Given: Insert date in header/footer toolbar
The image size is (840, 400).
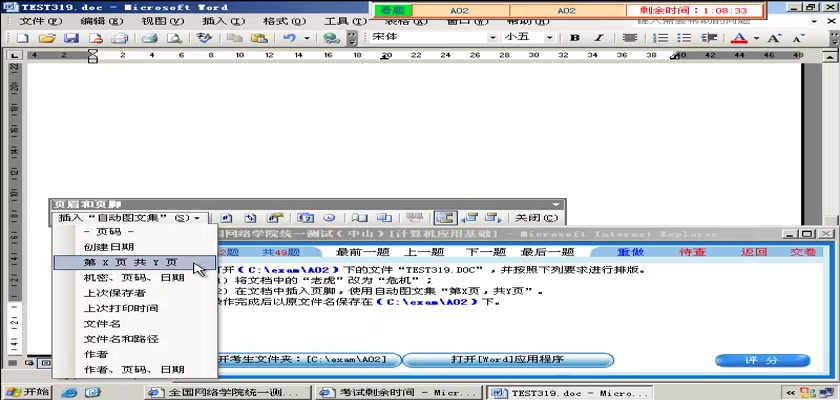Looking at the screenshot, I should tap(306, 218).
